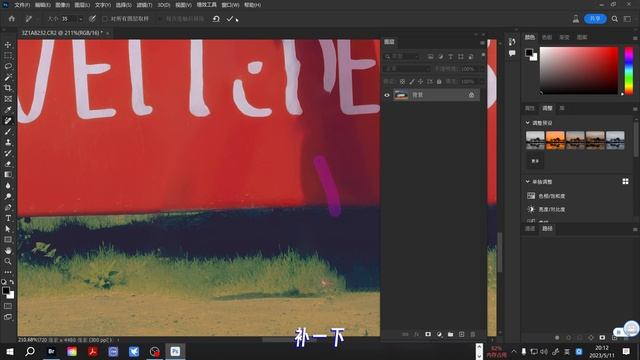Select the Blur tool
640x360 pixels.
point(8,186)
